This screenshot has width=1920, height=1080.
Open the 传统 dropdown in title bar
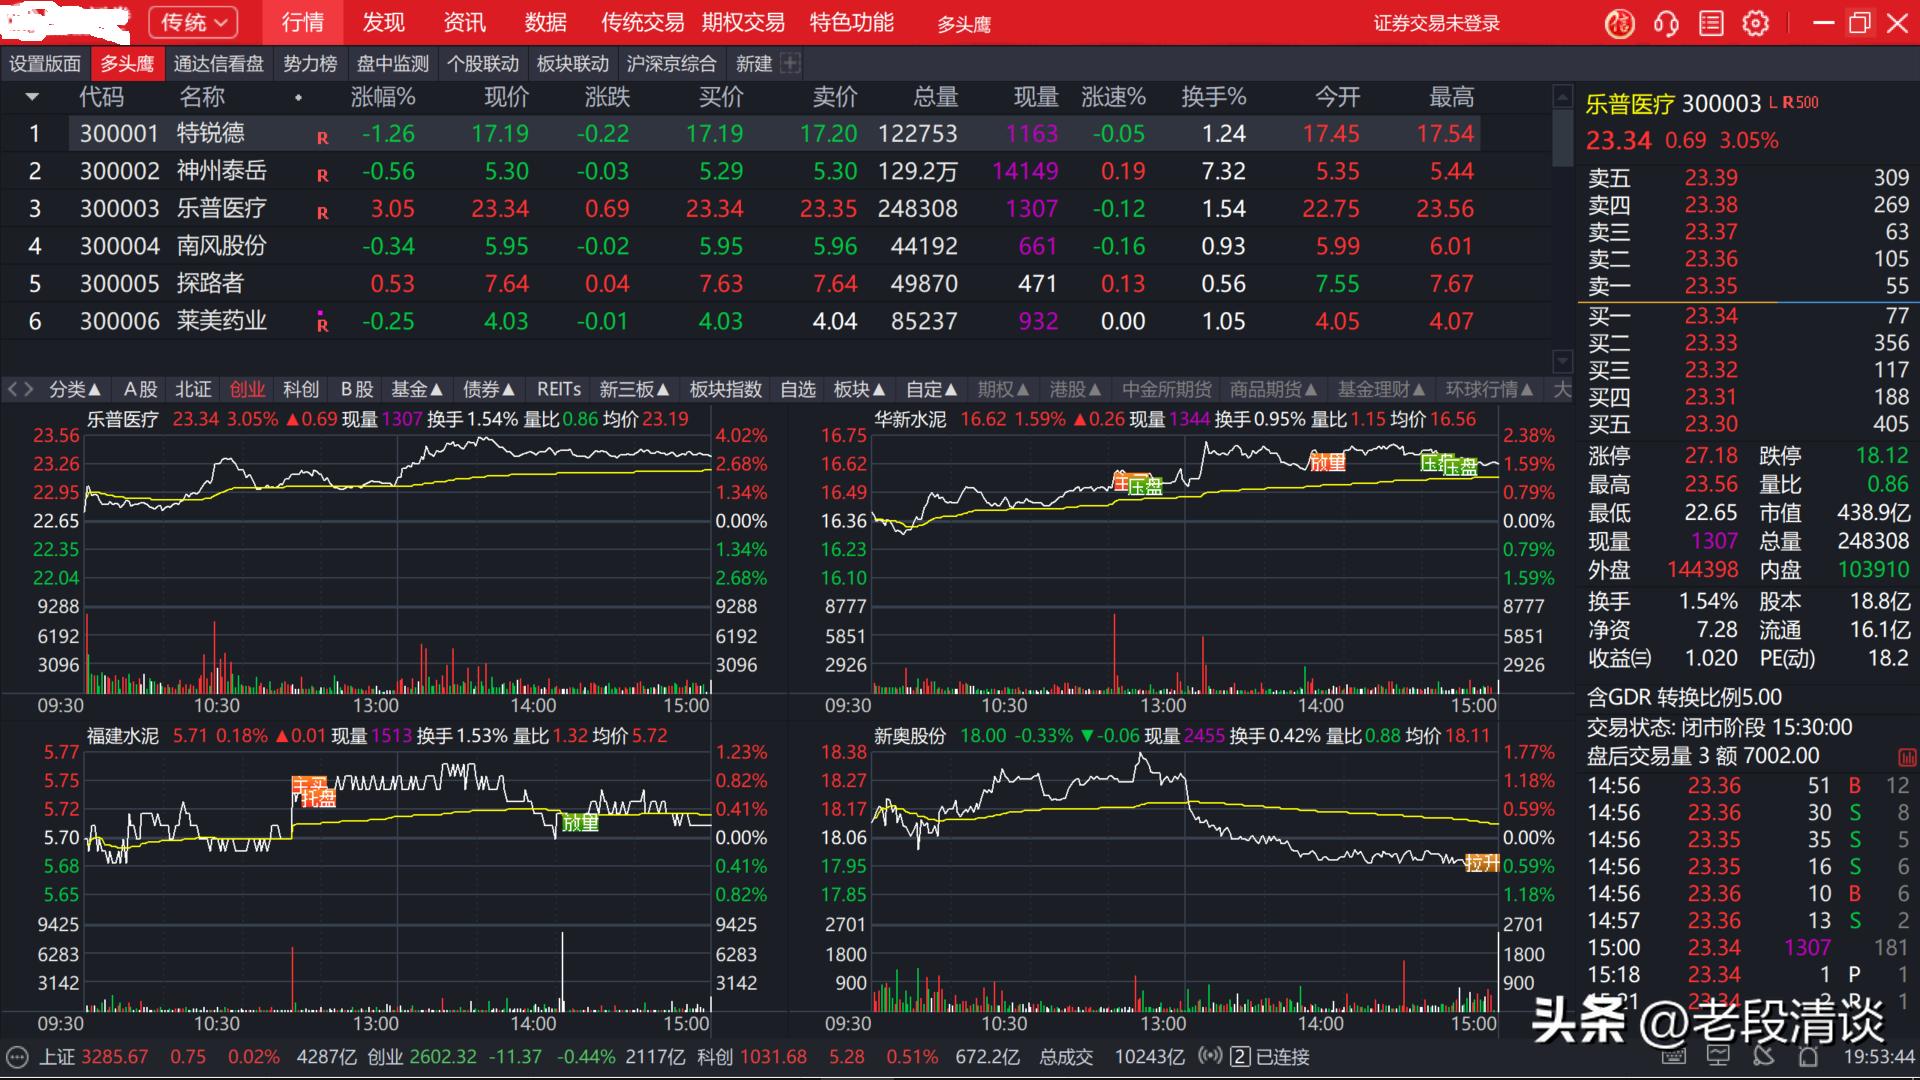pyautogui.click(x=192, y=22)
